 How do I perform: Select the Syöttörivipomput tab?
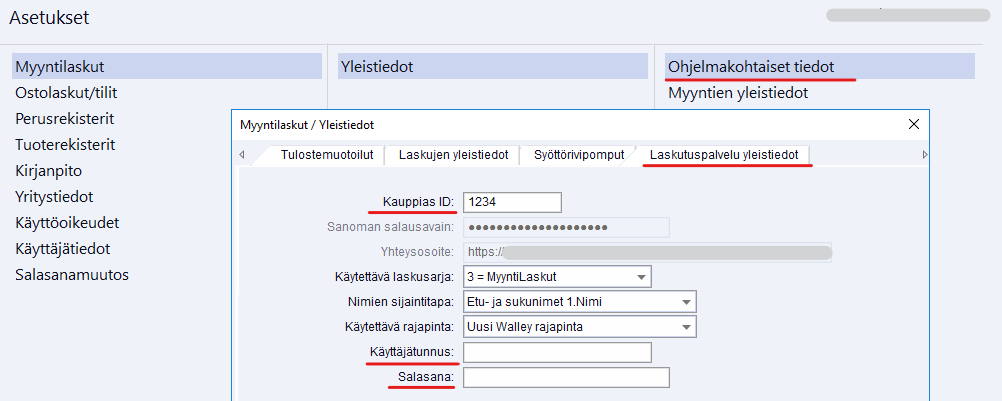click(x=579, y=155)
